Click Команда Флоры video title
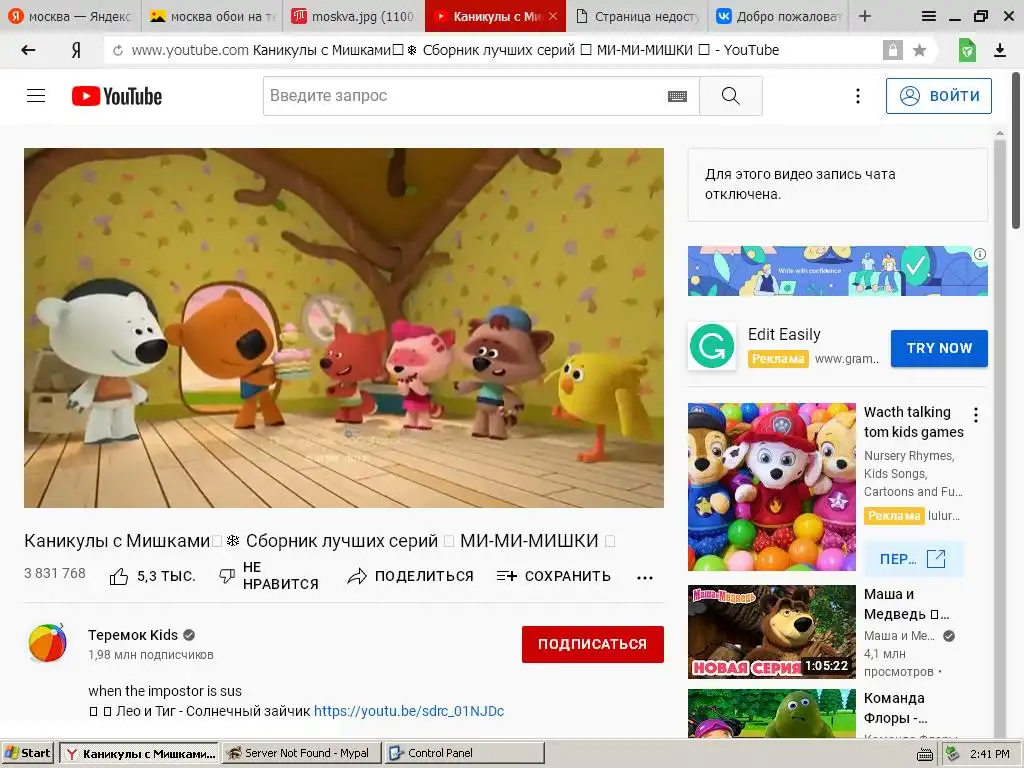Screen dimensions: 1024x768 (x=895, y=708)
